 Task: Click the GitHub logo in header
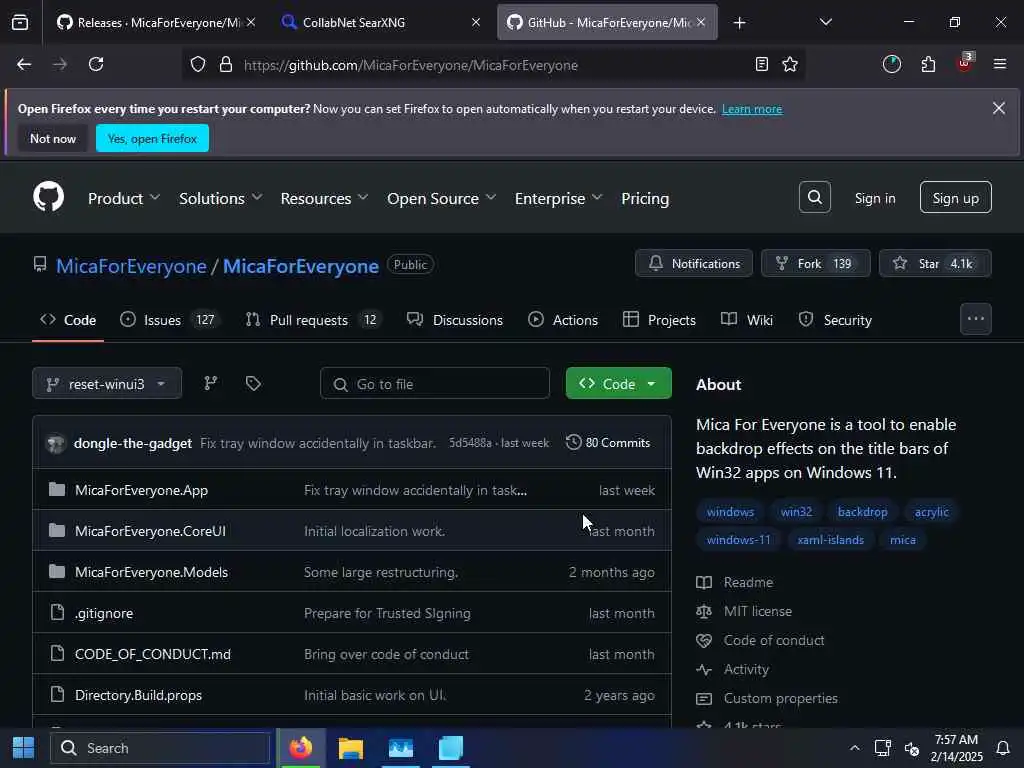point(48,197)
